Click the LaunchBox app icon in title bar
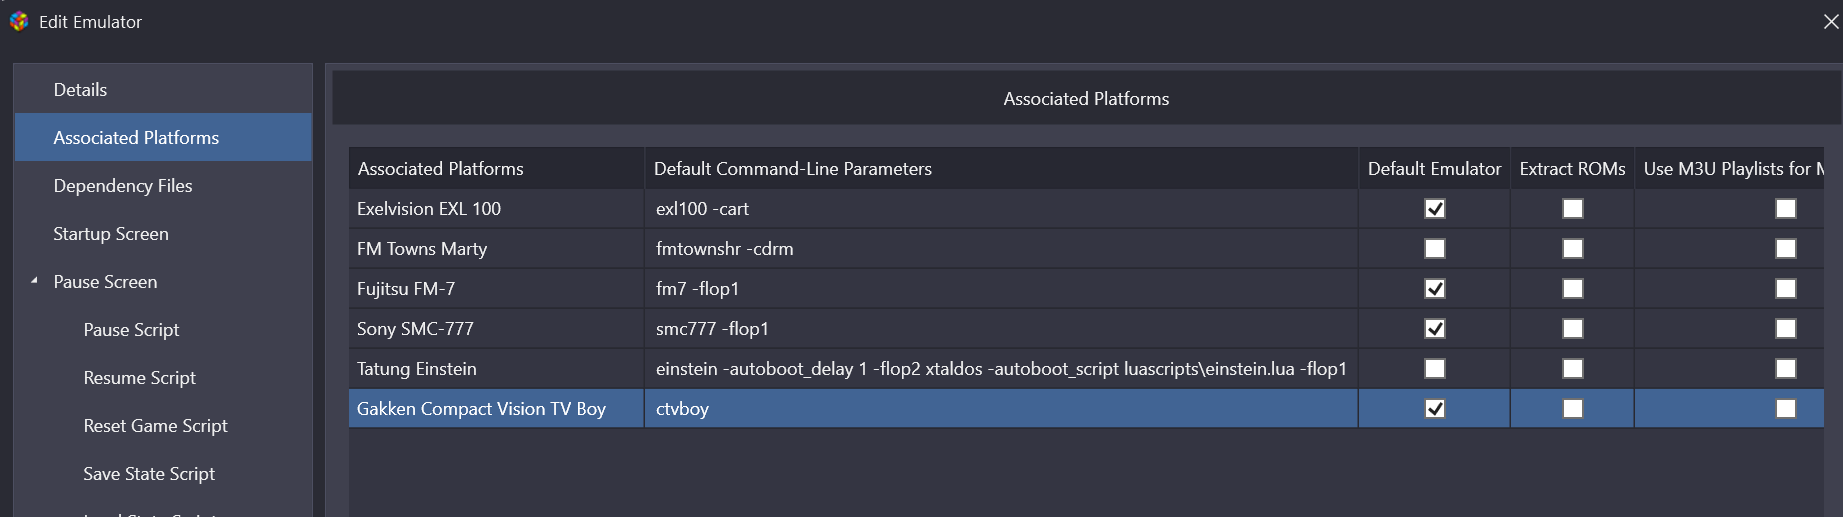 point(19,21)
